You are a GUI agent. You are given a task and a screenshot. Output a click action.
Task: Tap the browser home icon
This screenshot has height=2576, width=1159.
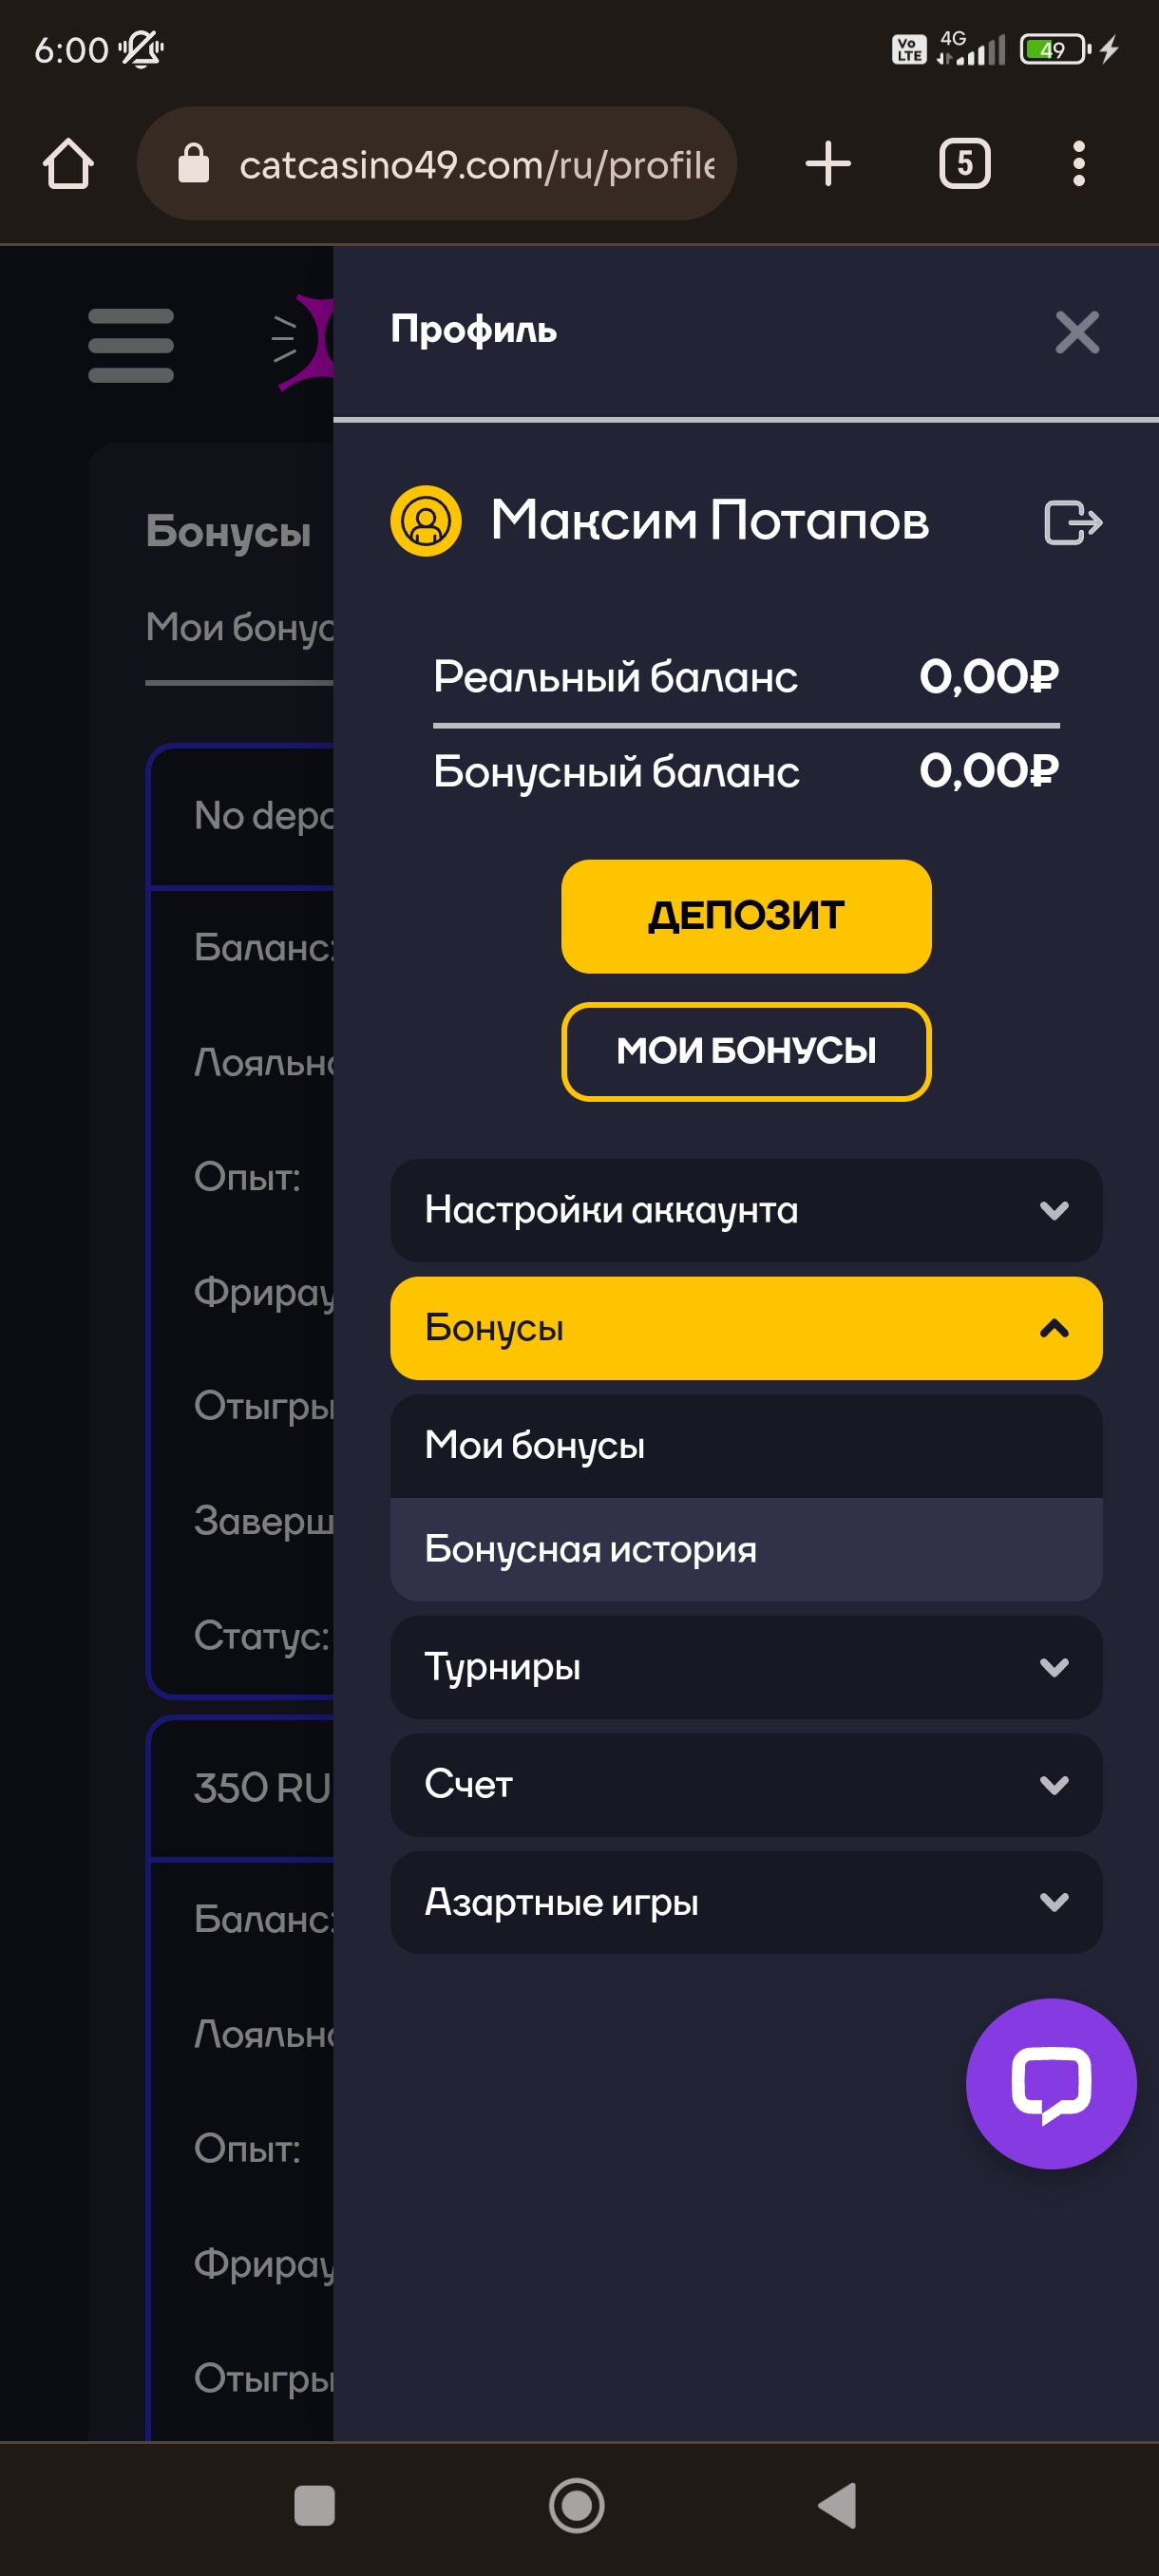(x=68, y=164)
